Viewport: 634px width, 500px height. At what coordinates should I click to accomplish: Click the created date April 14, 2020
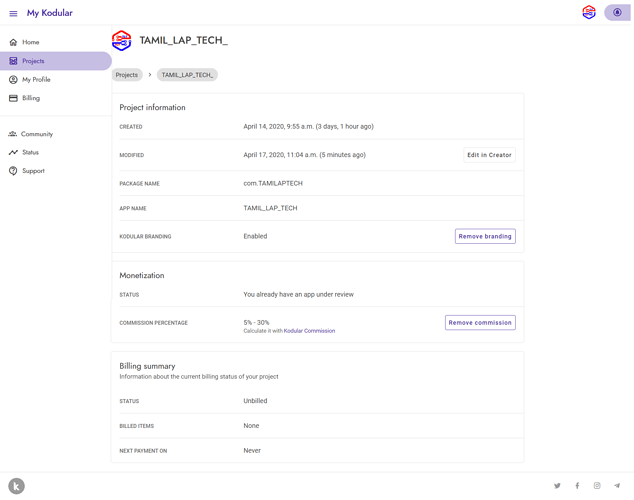coord(309,127)
